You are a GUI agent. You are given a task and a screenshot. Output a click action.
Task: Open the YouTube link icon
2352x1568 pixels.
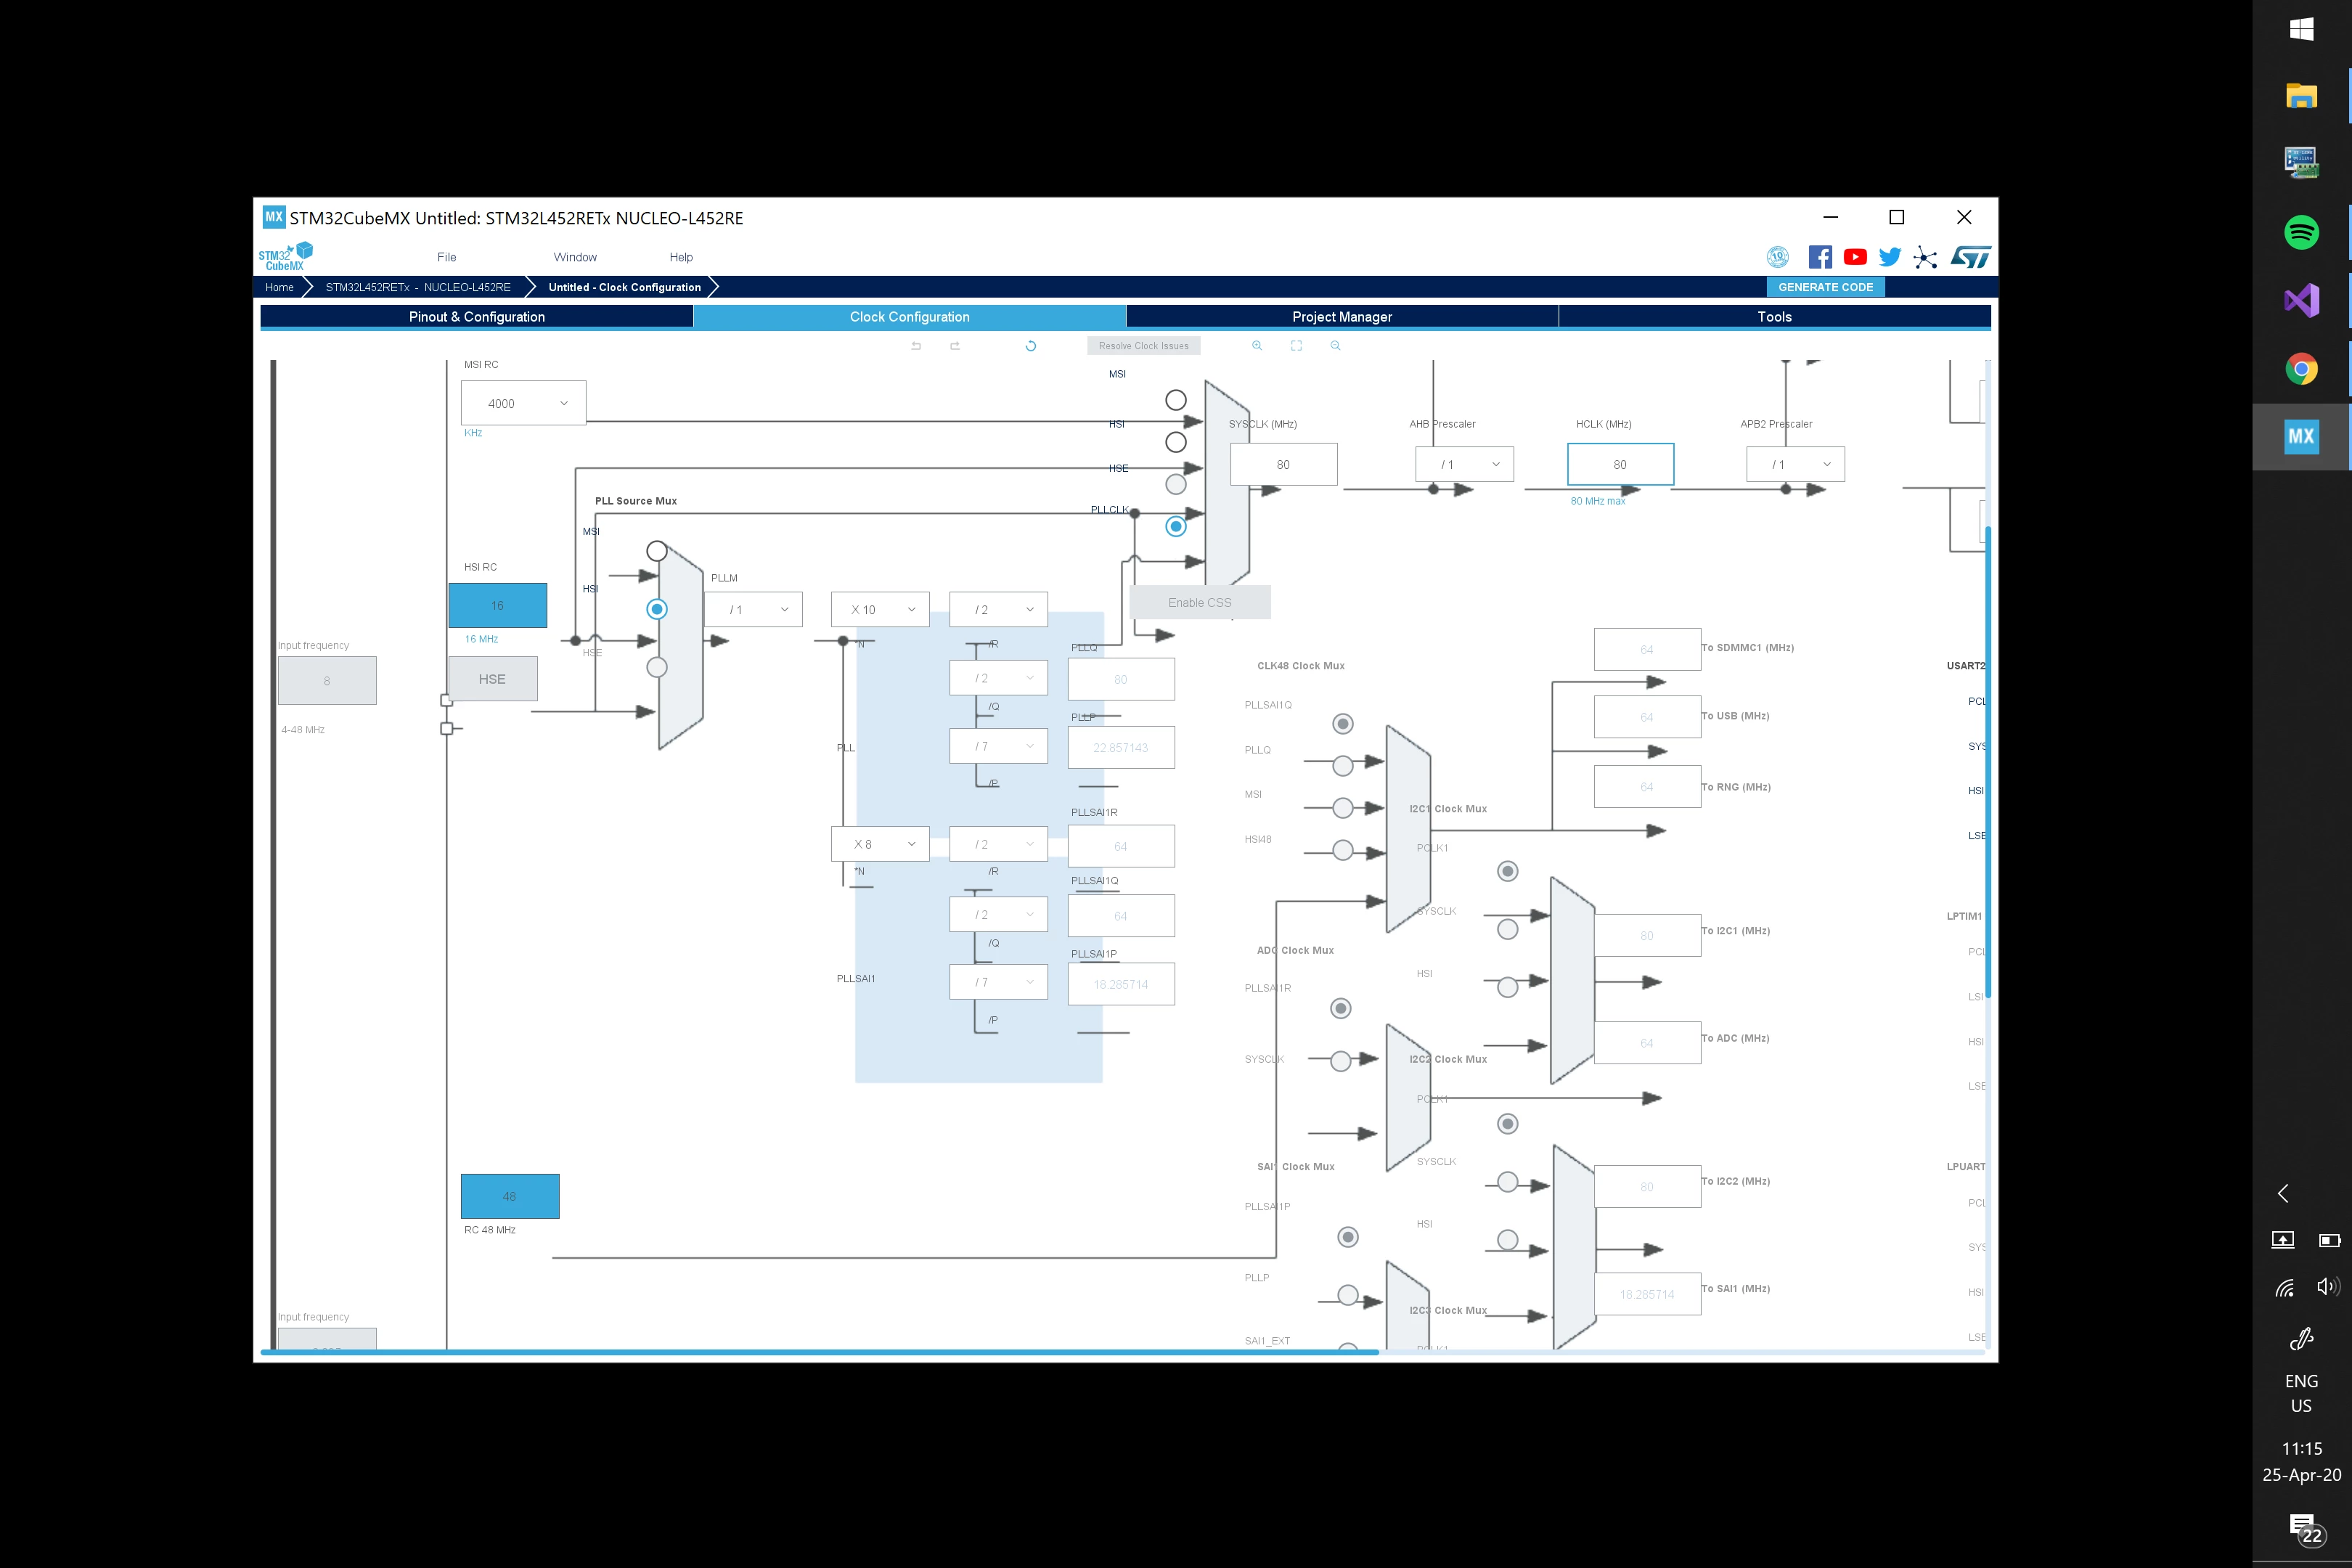tap(1855, 257)
